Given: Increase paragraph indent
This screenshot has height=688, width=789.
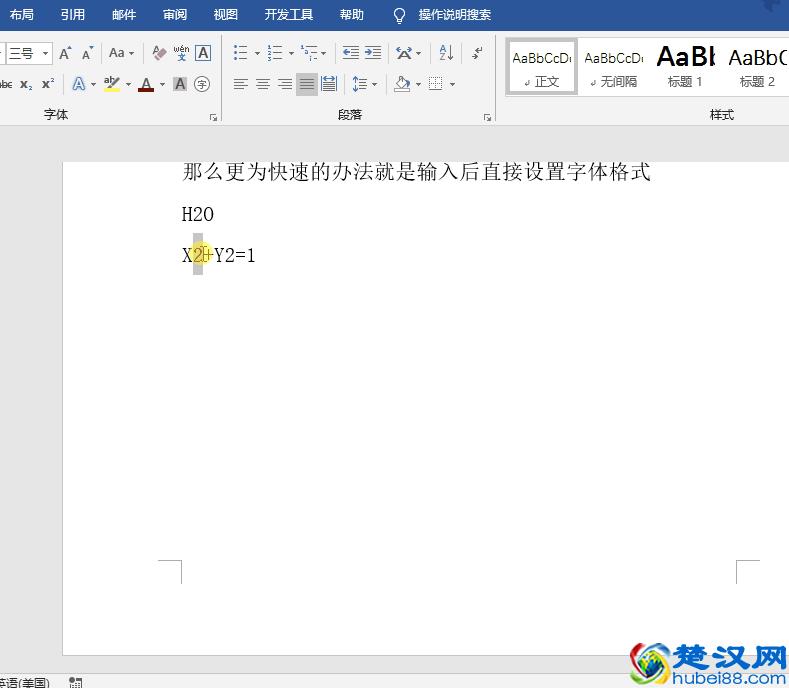Looking at the screenshot, I should click(x=373, y=53).
